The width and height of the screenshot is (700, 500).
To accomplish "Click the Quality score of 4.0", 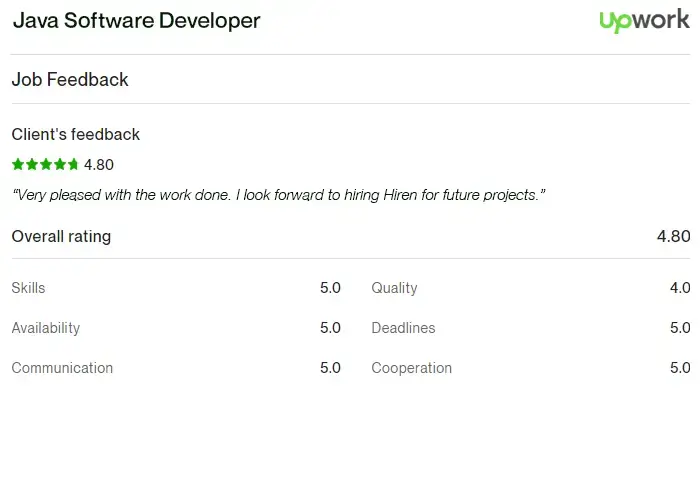I will [680, 288].
